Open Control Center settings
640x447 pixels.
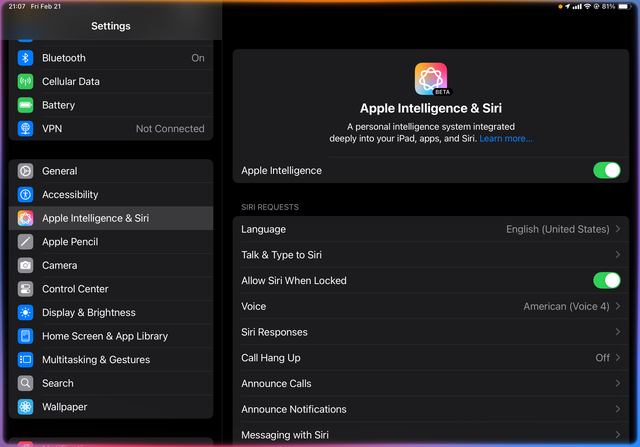pyautogui.click(x=111, y=289)
